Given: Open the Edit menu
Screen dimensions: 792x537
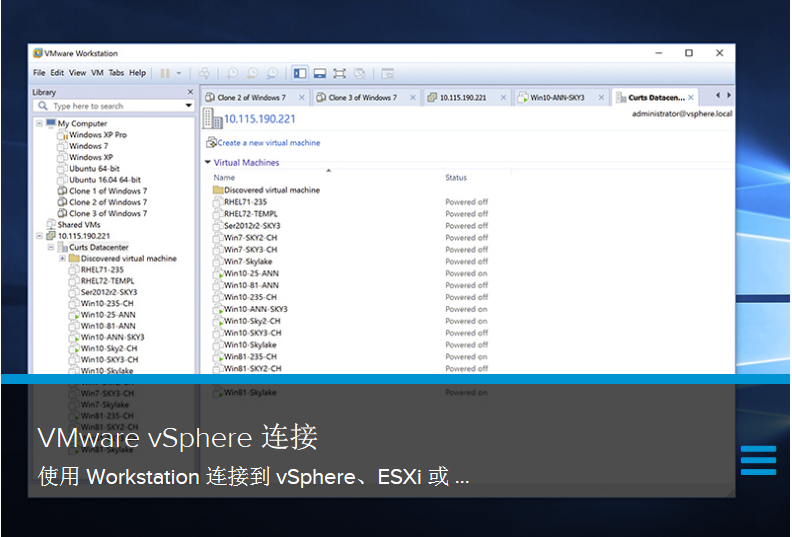Looking at the screenshot, I should pos(57,73).
